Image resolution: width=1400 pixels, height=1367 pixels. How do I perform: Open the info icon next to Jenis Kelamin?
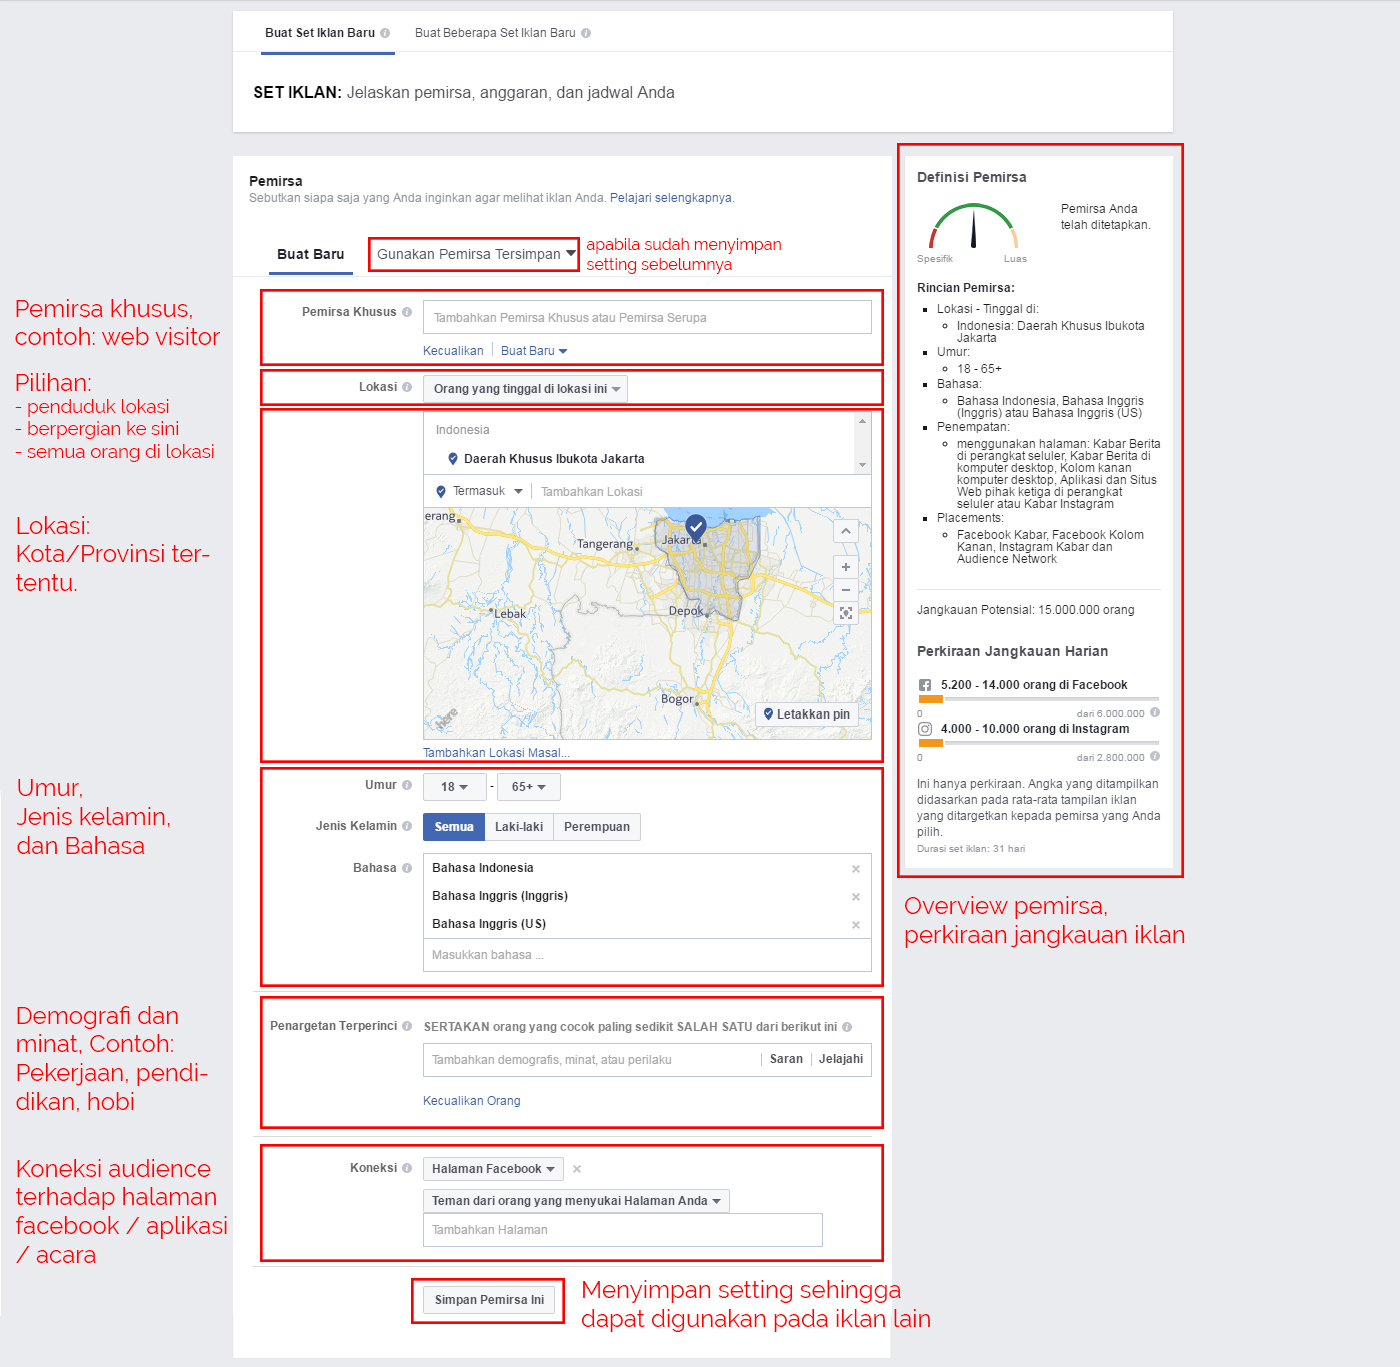coord(407,826)
